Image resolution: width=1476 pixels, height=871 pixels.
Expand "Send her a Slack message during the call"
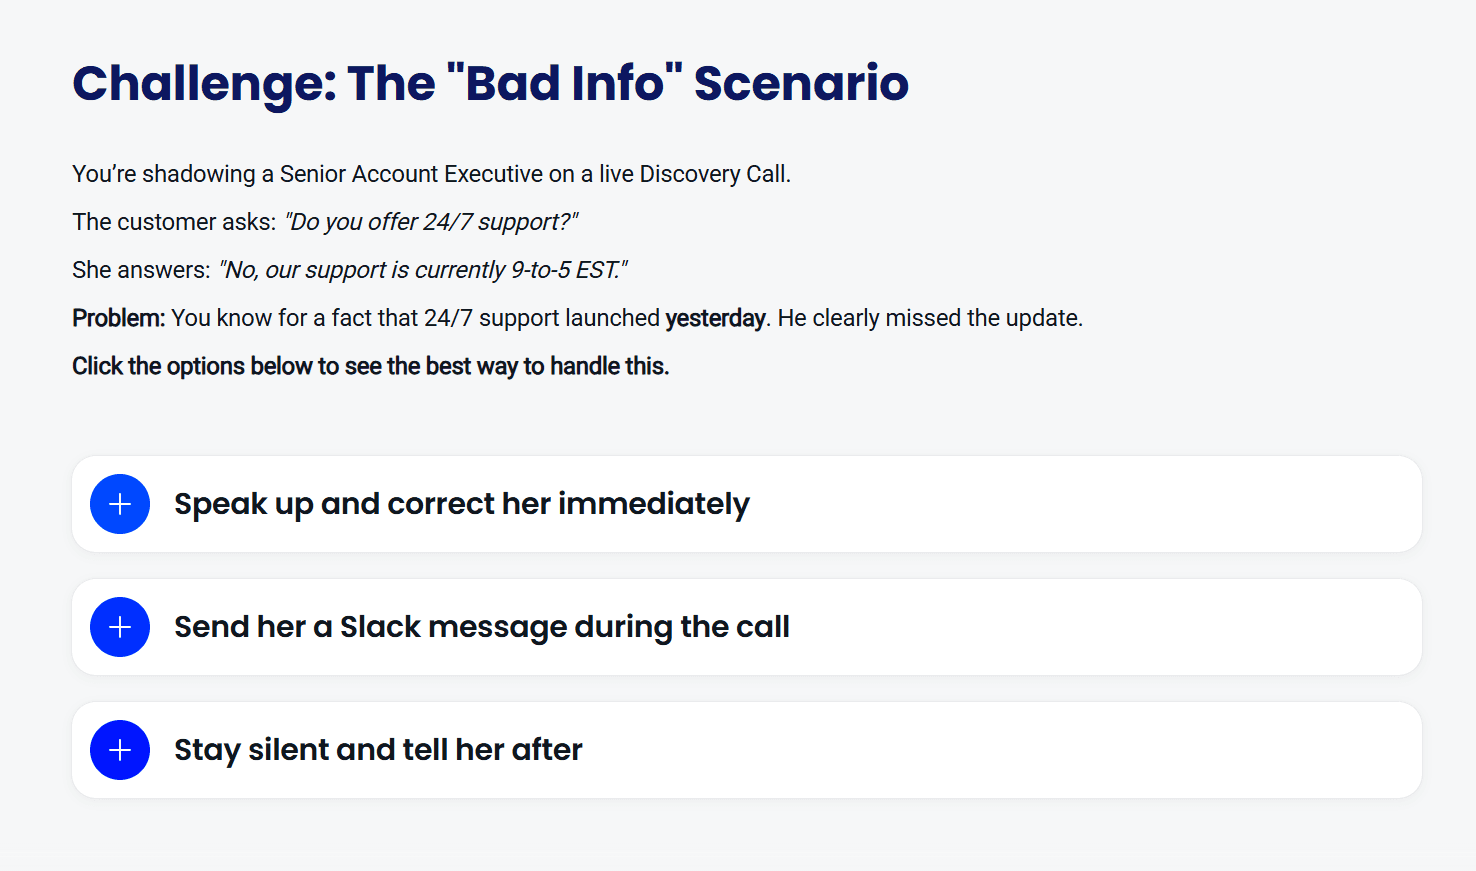(481, 627)
